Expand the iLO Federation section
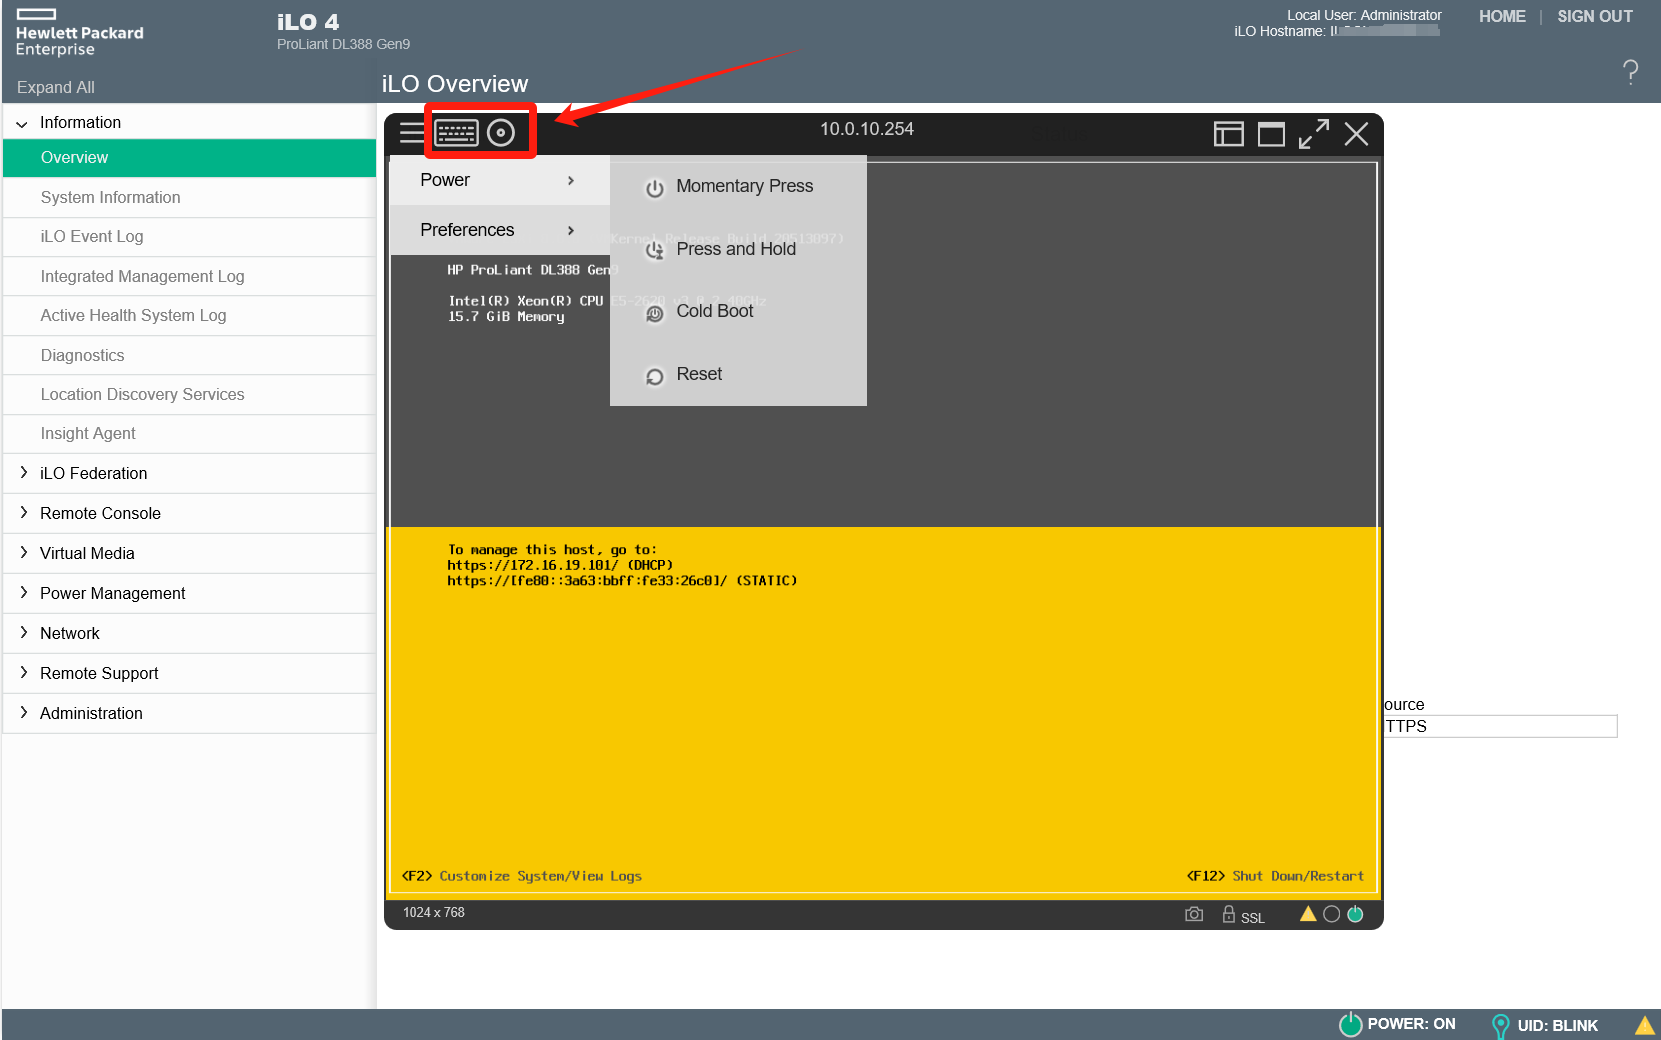The height and width of the screenshot is (1040, 1661). tap(93, 473)
